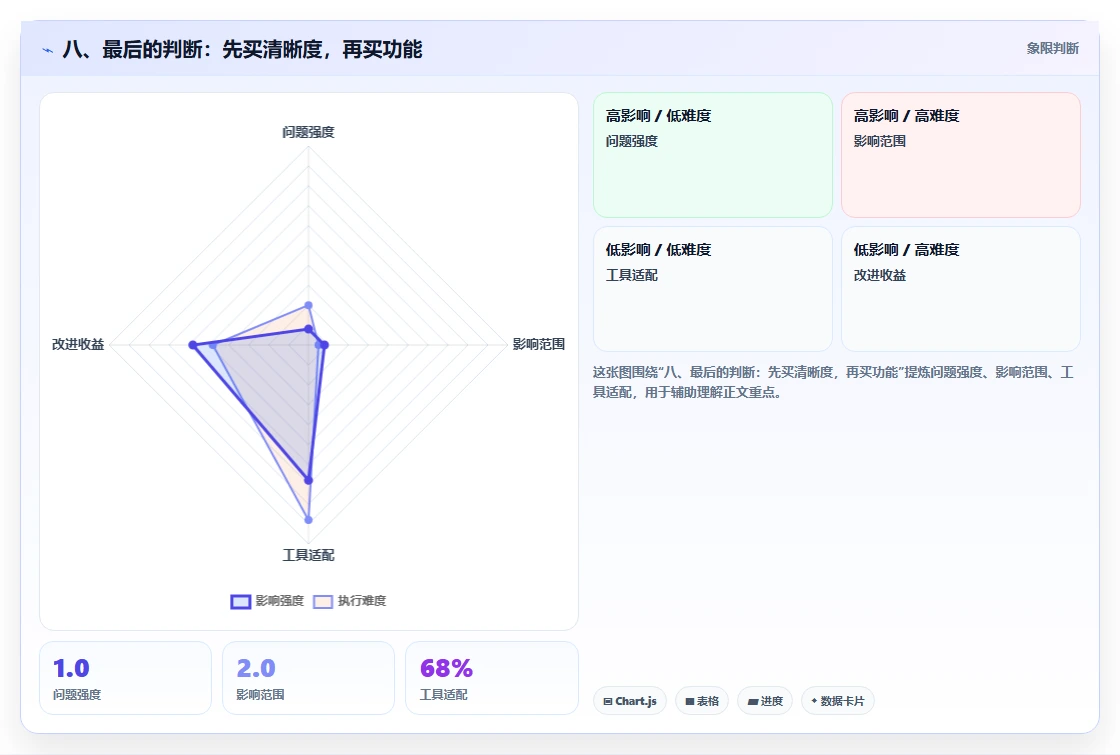The width and height of the screenshot is (1120, 755).
Task: Click the 表格 tag chip
Action: point(702,701)
